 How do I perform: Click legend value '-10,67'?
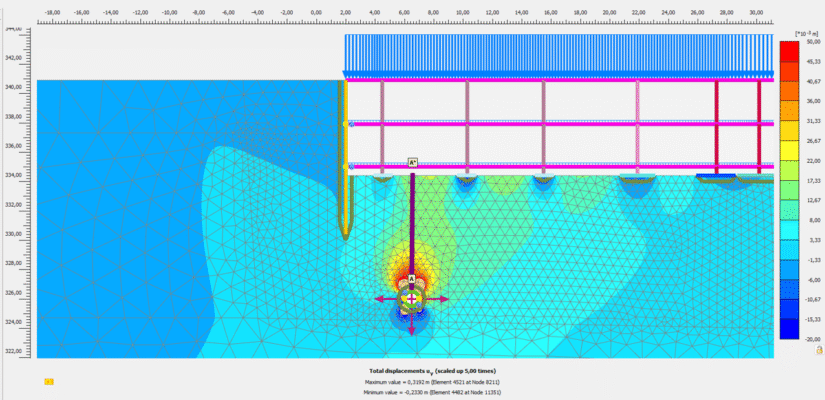tap(812, 299)
